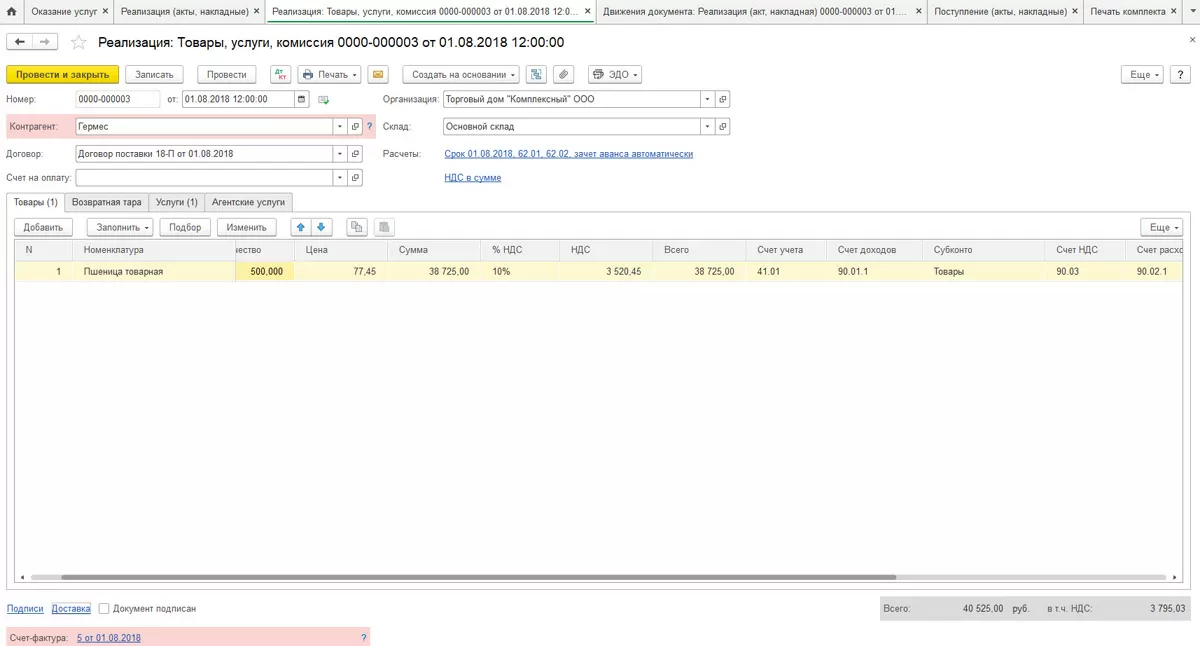The height and width of the screenshot is (646, 1200).
Task: Open the Расчеты link starting with Срок 01.08.2018
Action: 568,154
